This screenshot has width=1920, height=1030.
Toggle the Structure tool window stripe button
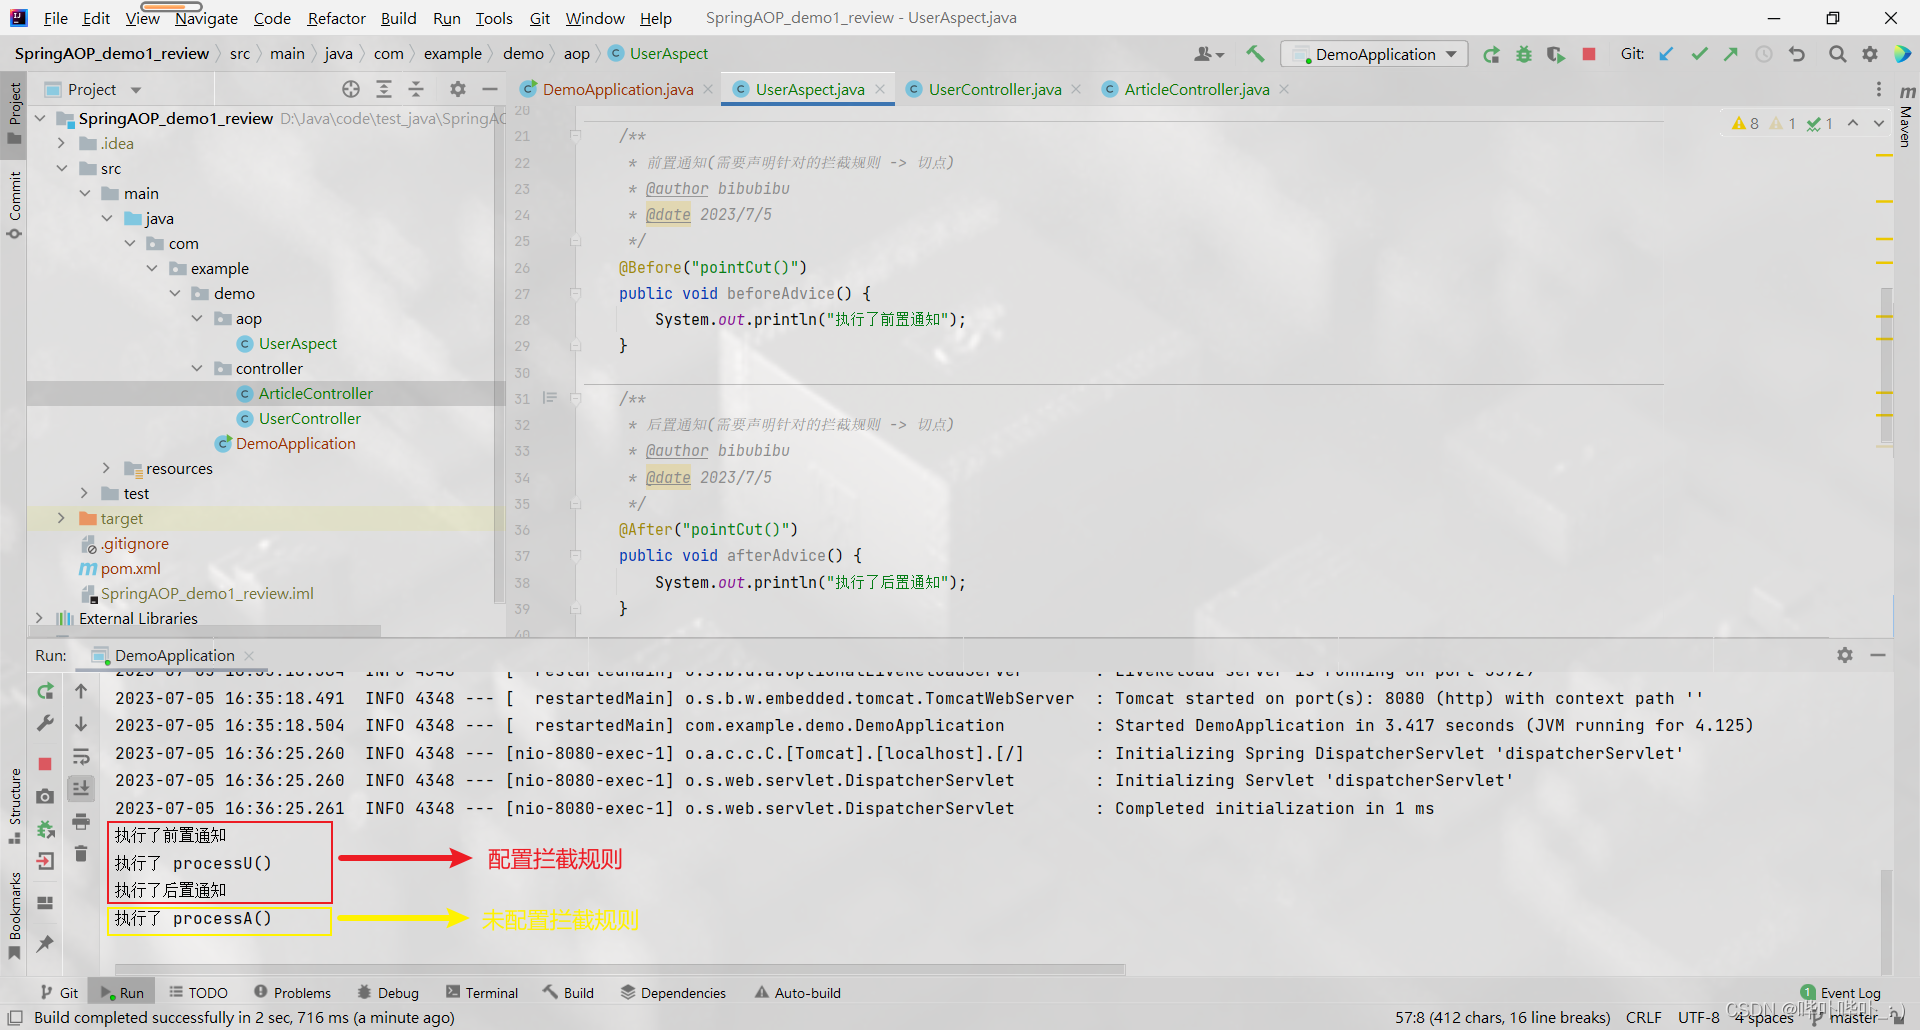[x=14, y=805]
